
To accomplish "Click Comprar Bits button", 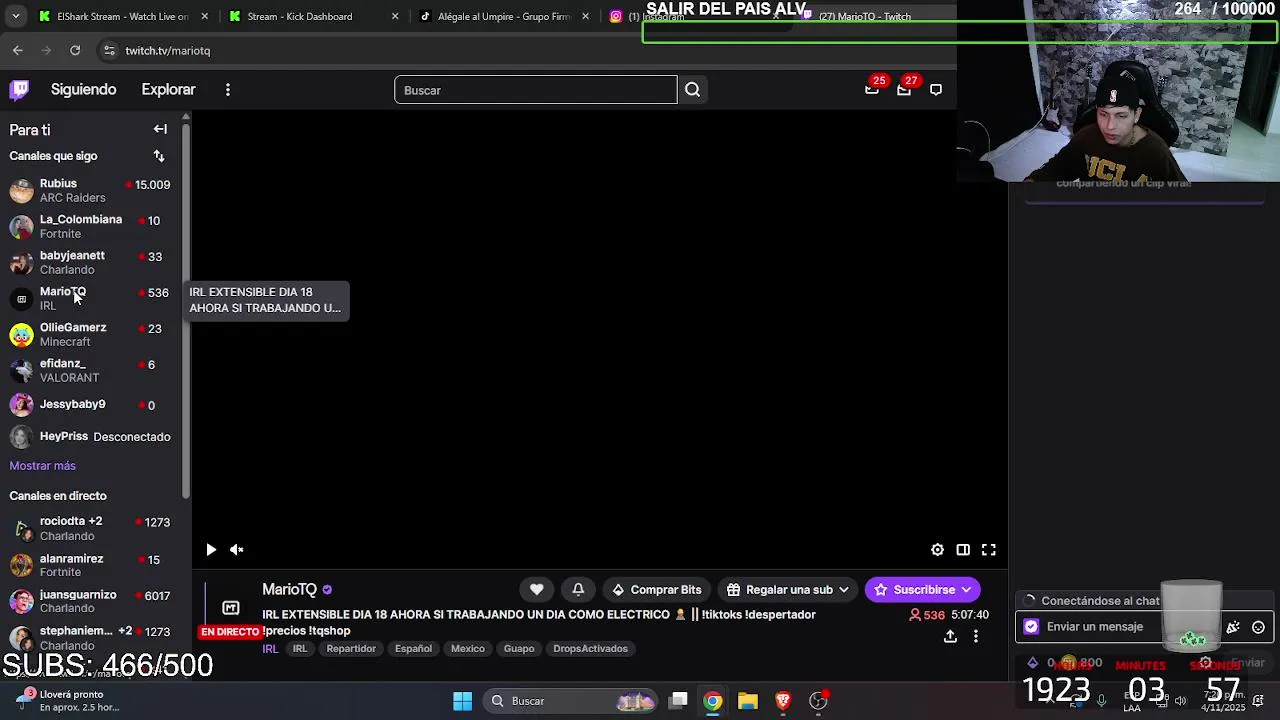I will pyautogui.click(x=656, y=590).
